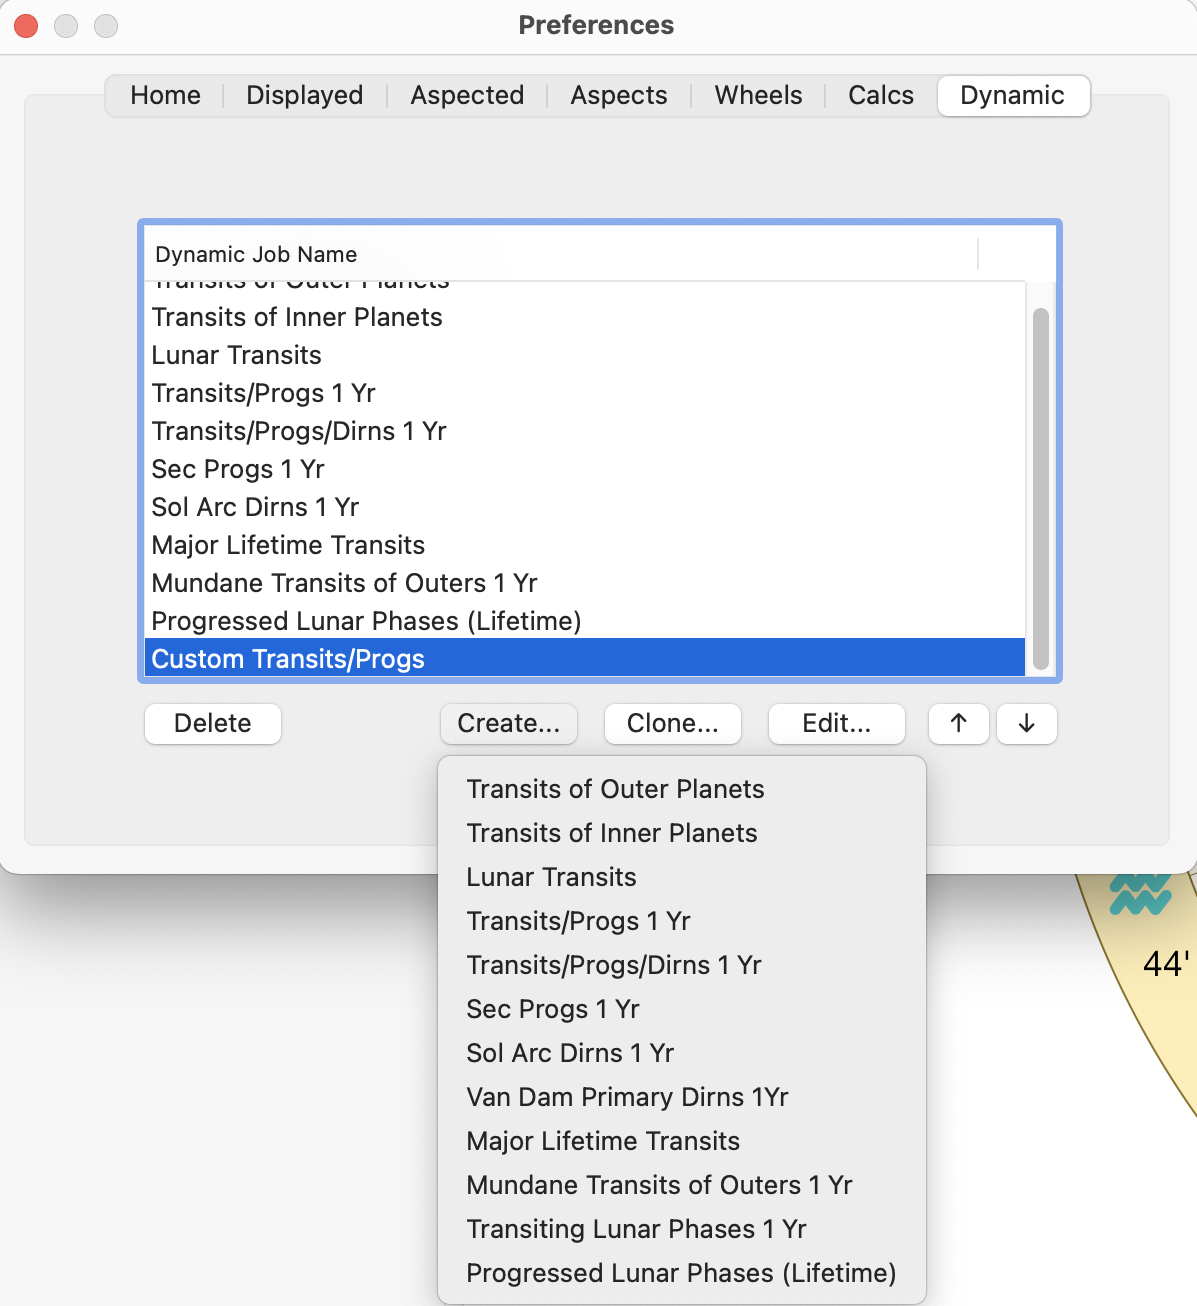Open the Displayed preferences tab
The image size is (1197, 1306).
coord(304,95)
